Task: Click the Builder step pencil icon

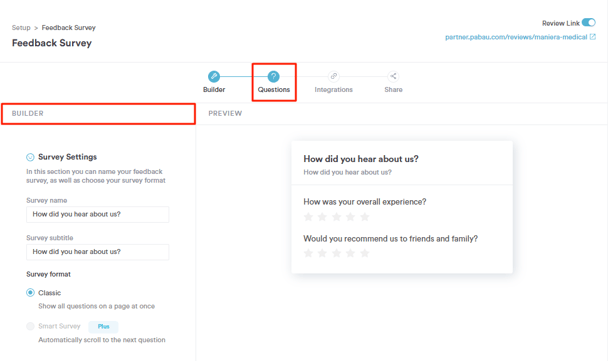Action: (214, 76)
